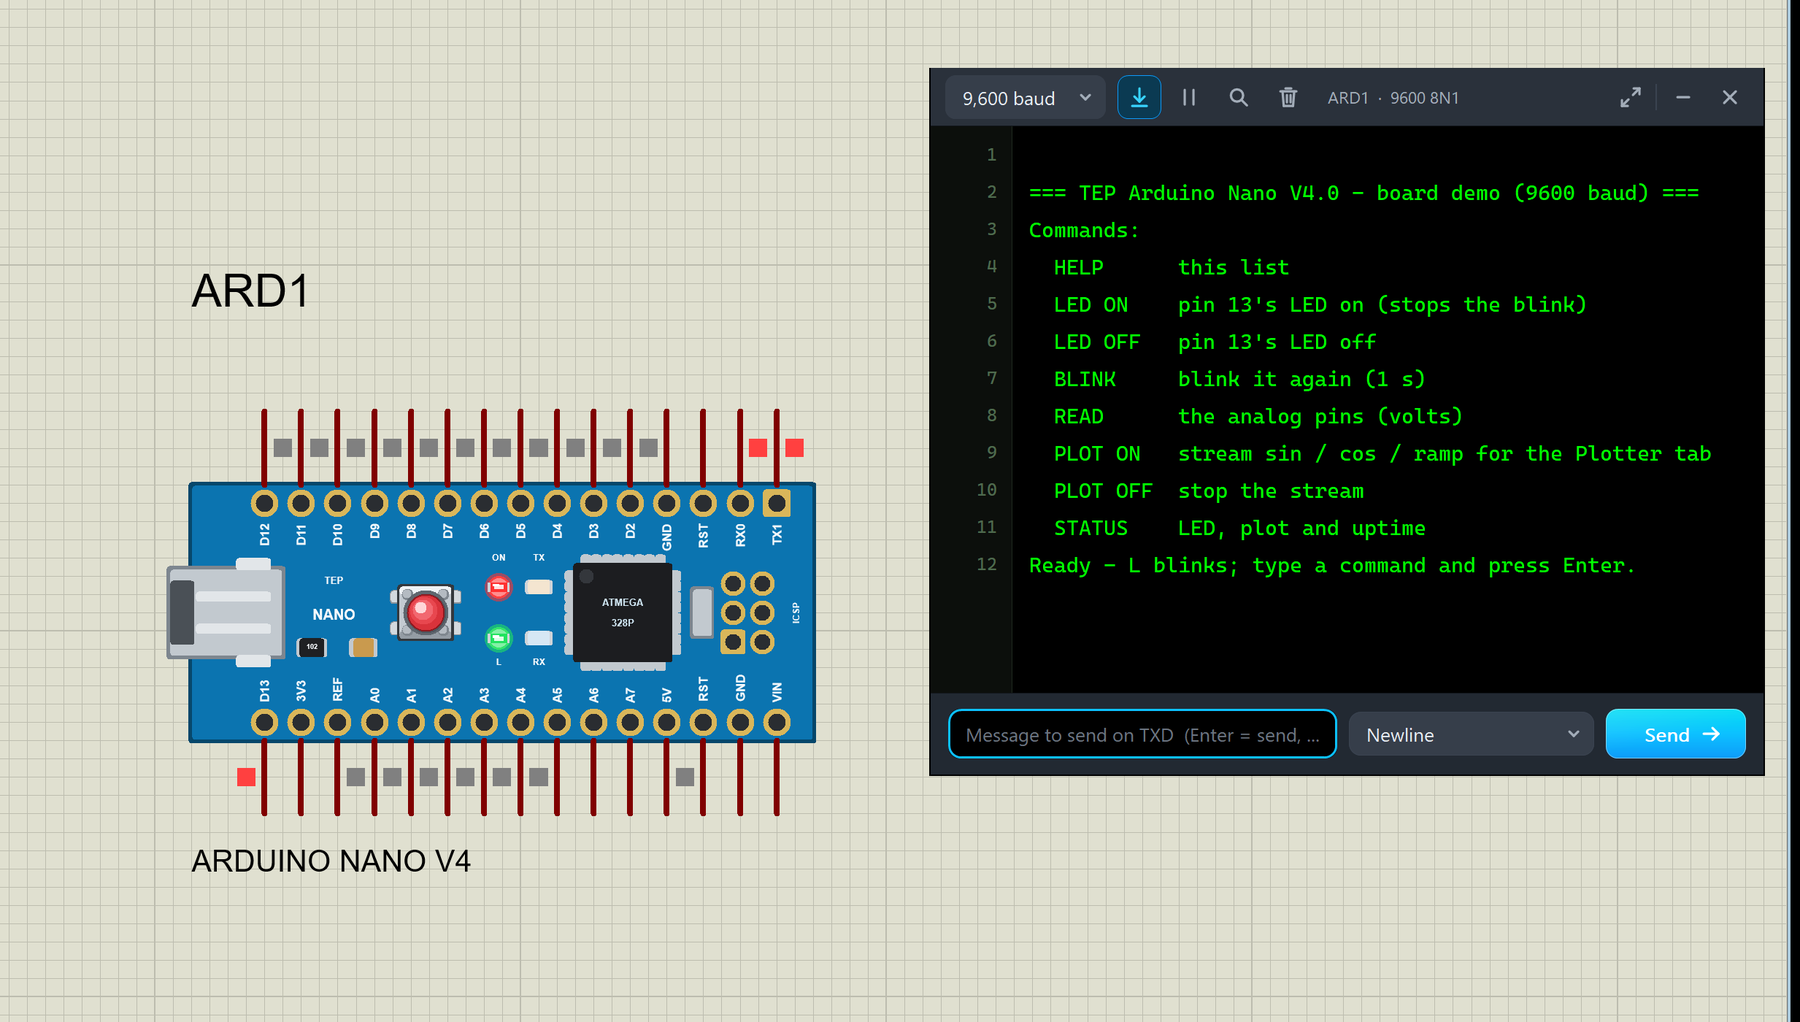Click the red pin state indicator below D13
The width and height of the screenshot is (1800, 1022).
pyautogui.click(x=246, y=777)
